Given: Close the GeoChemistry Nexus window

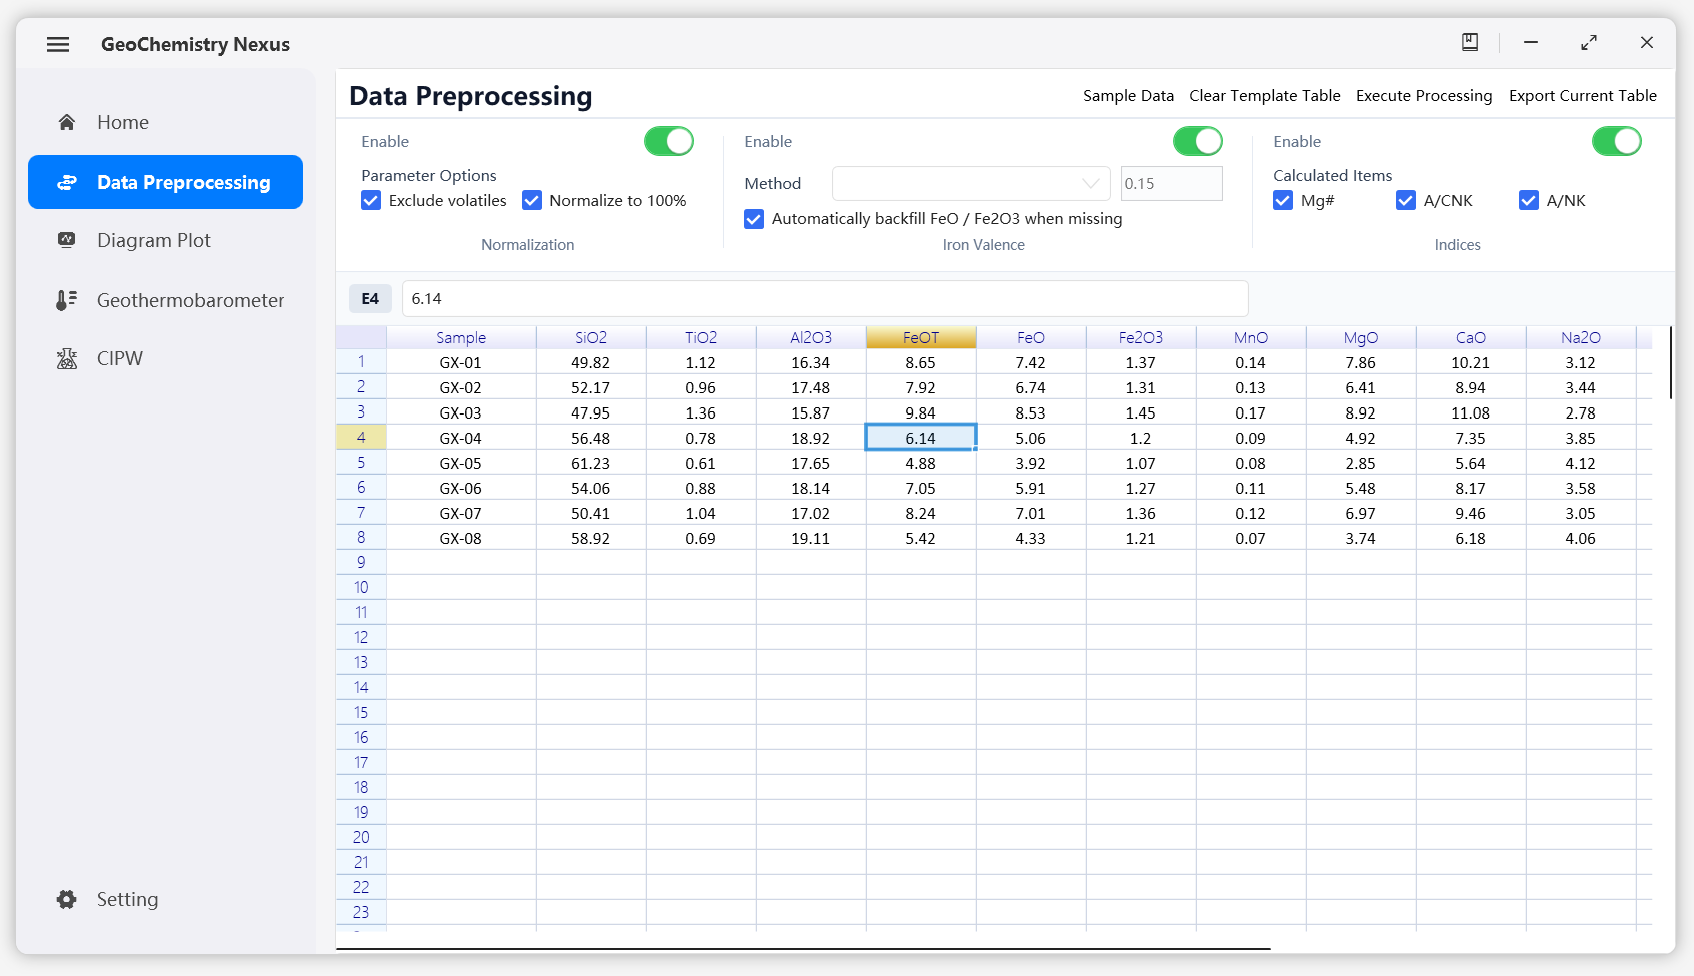Looking at the screenshot, I should pyautogui.click(x=1647, y=42).
